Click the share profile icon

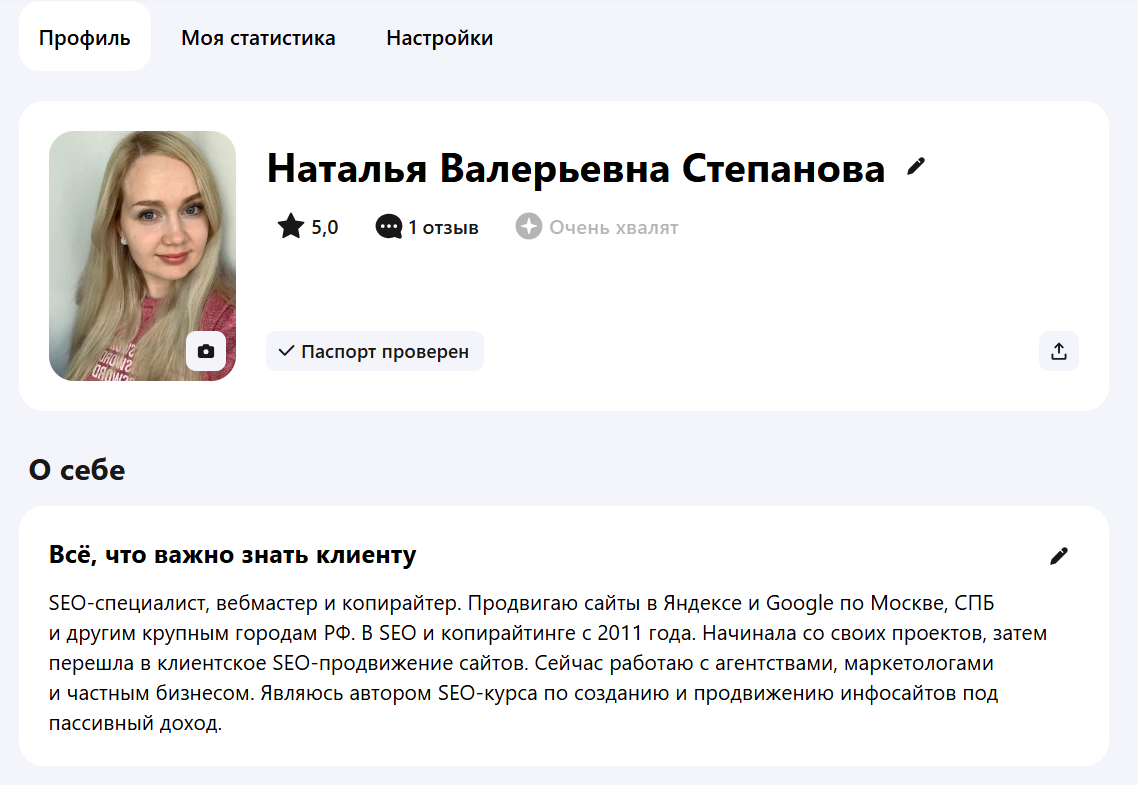1058,351
